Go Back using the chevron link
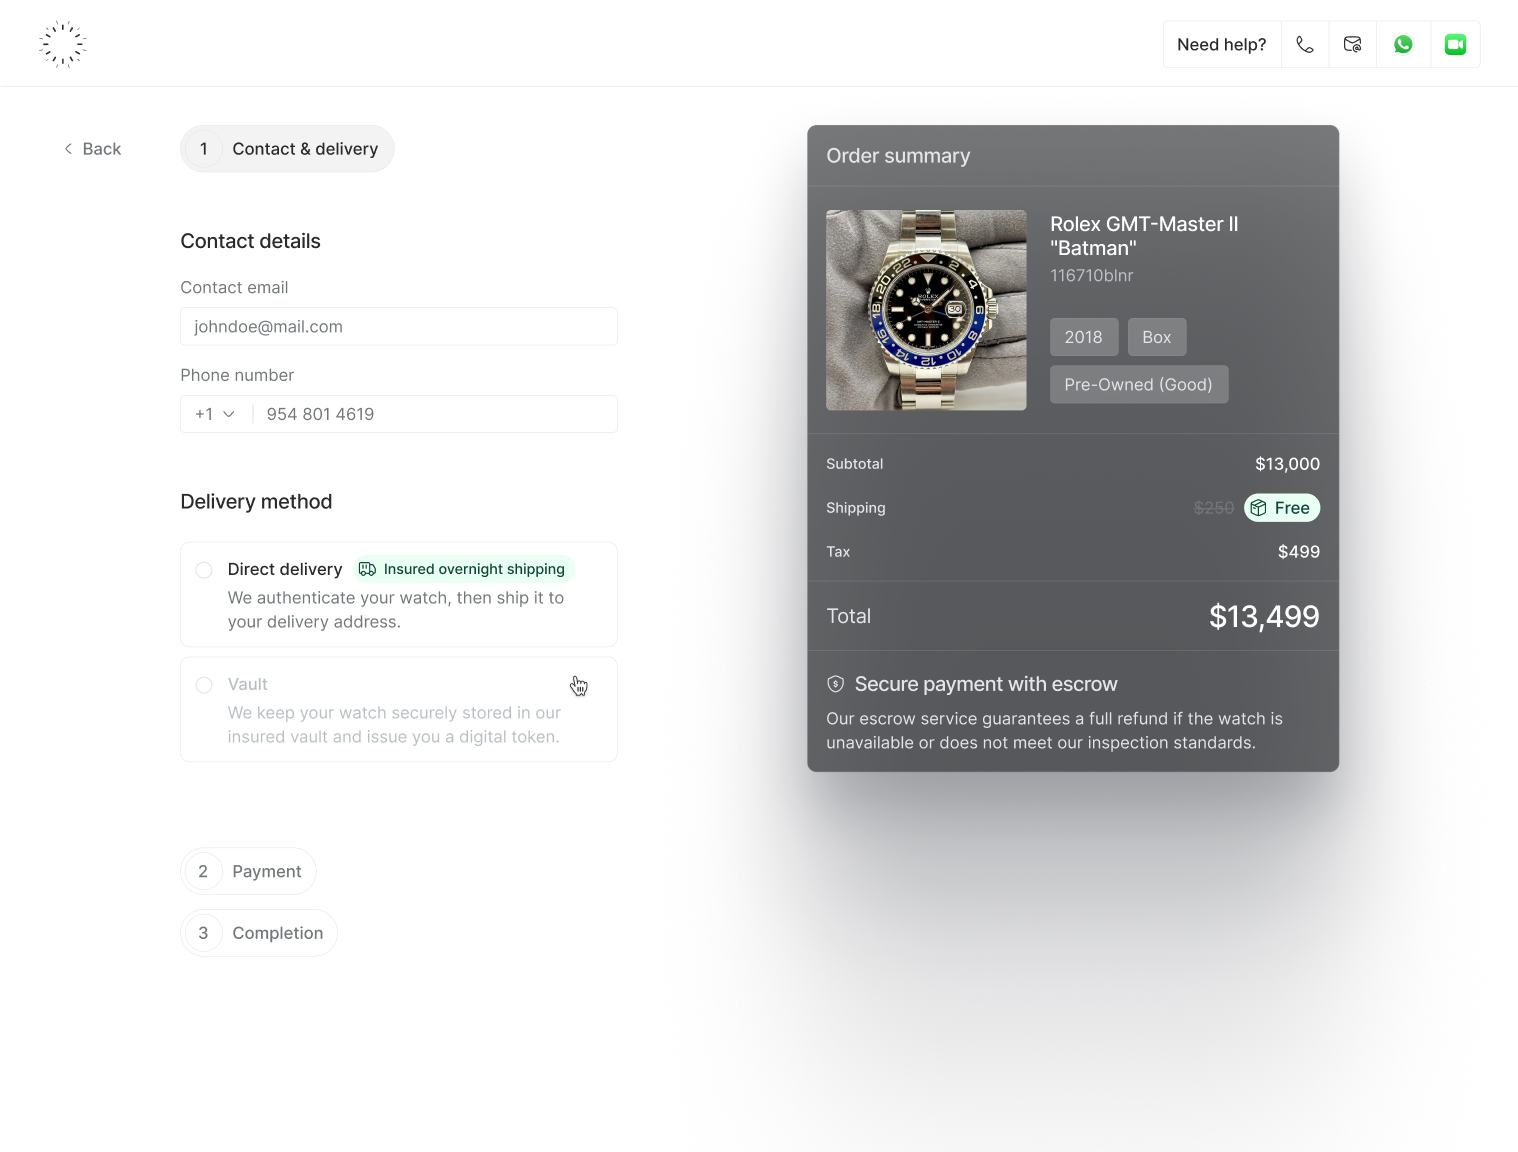The image size is (1518, 1152). click(x=92, y=149)
